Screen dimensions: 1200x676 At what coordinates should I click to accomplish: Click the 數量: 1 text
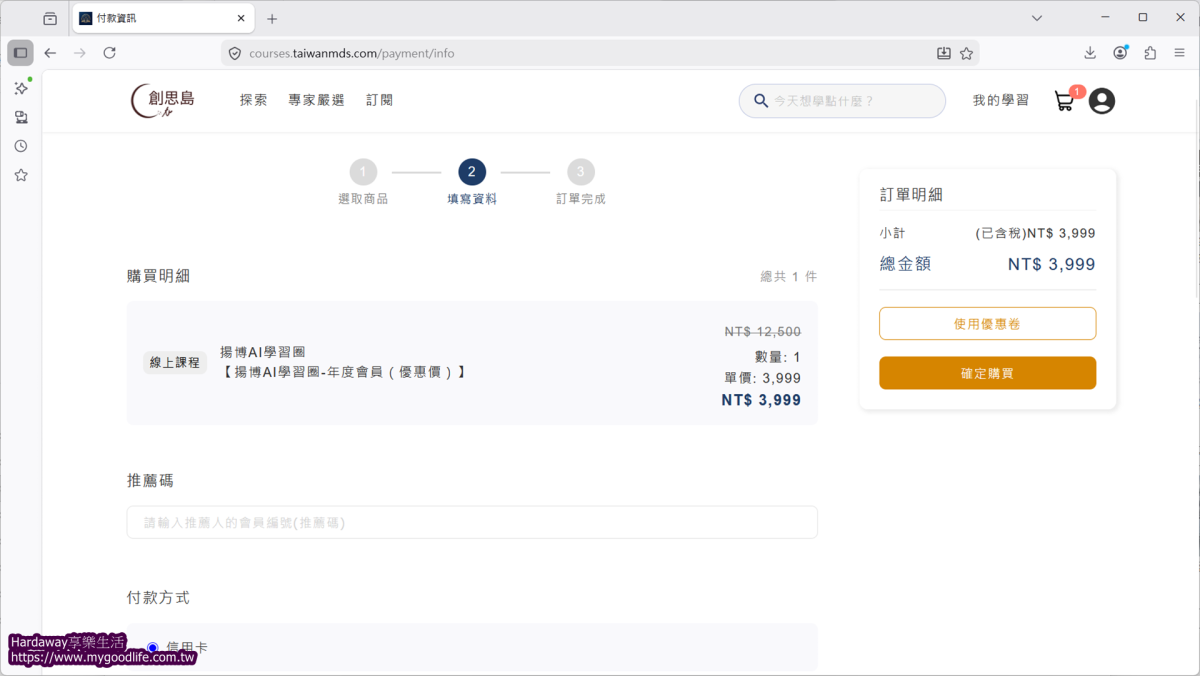(777, 357)
